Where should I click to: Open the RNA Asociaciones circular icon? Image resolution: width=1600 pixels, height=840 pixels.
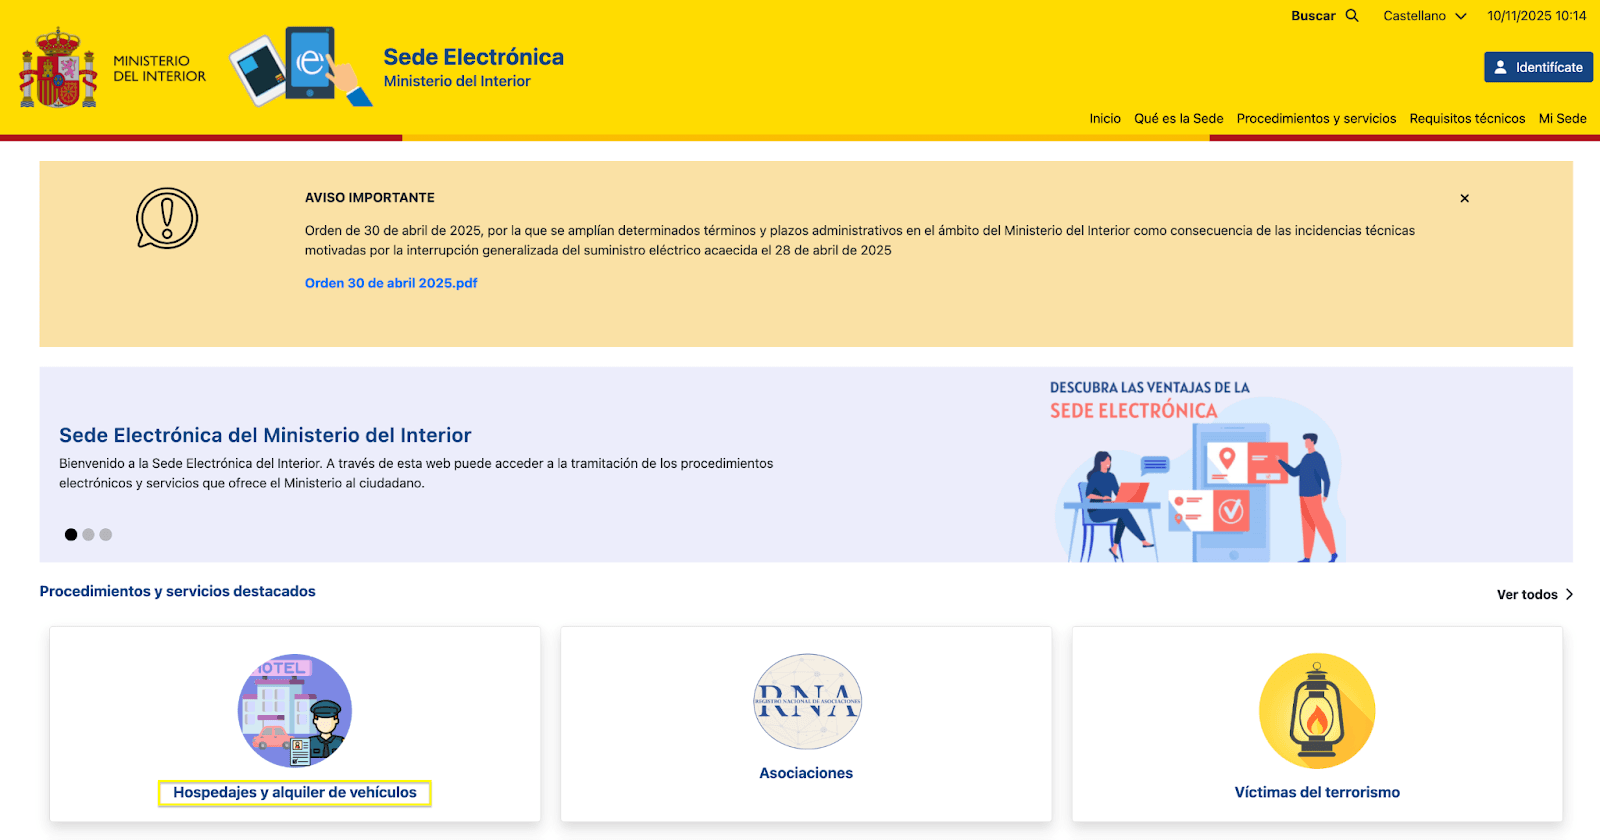[807, 702]
